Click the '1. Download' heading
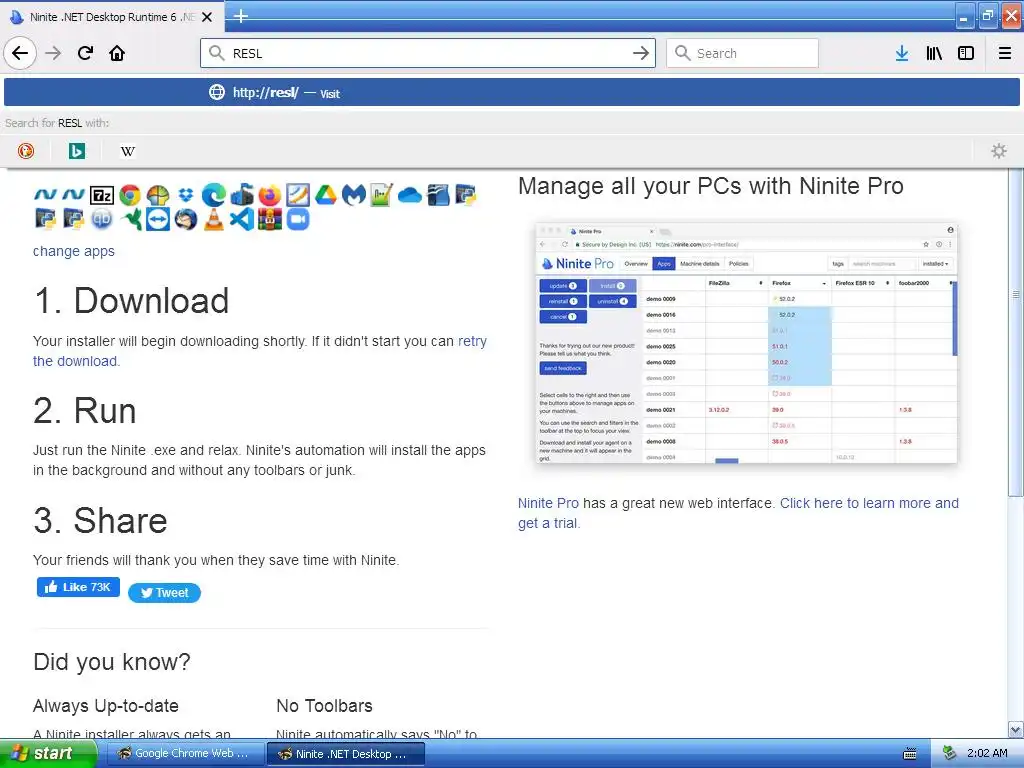 coord(131,300)
